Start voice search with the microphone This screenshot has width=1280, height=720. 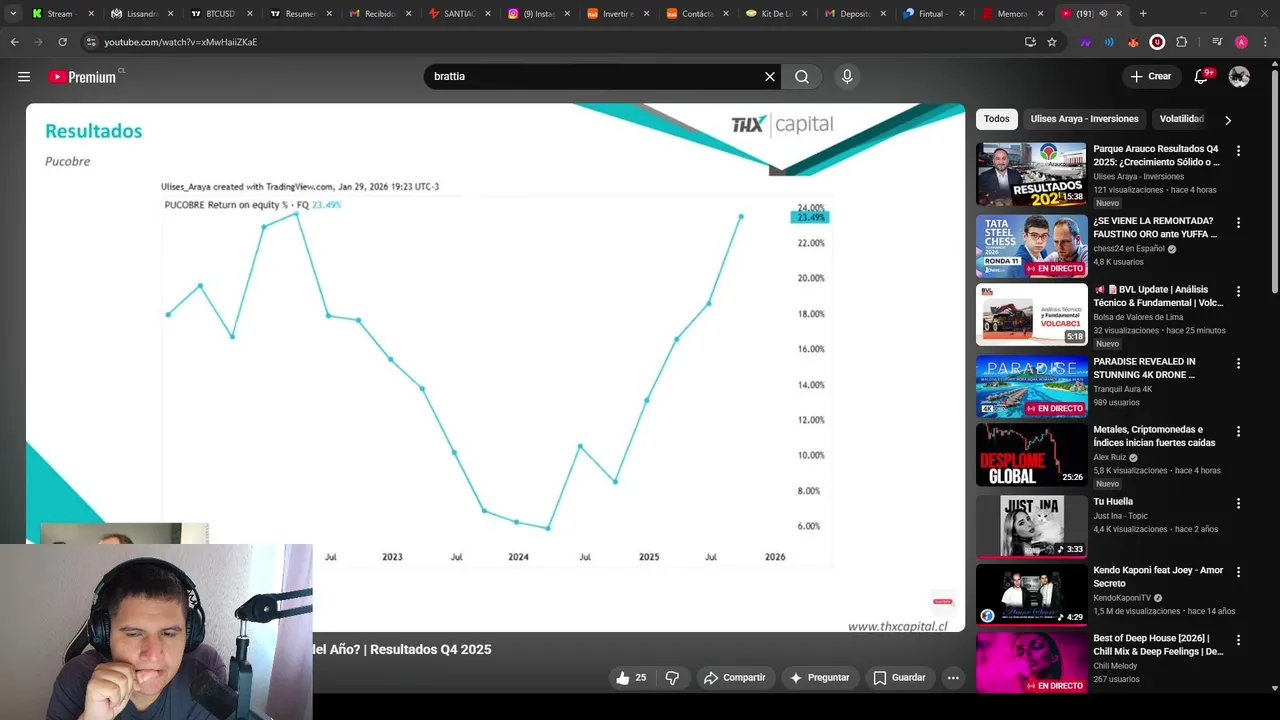click(x=847, y=77)
